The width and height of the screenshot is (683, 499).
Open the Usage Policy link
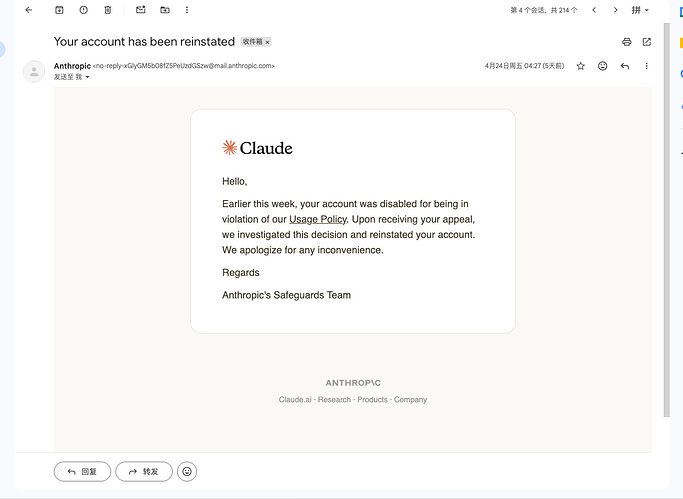pyautogui.click(x=318, y=219)
